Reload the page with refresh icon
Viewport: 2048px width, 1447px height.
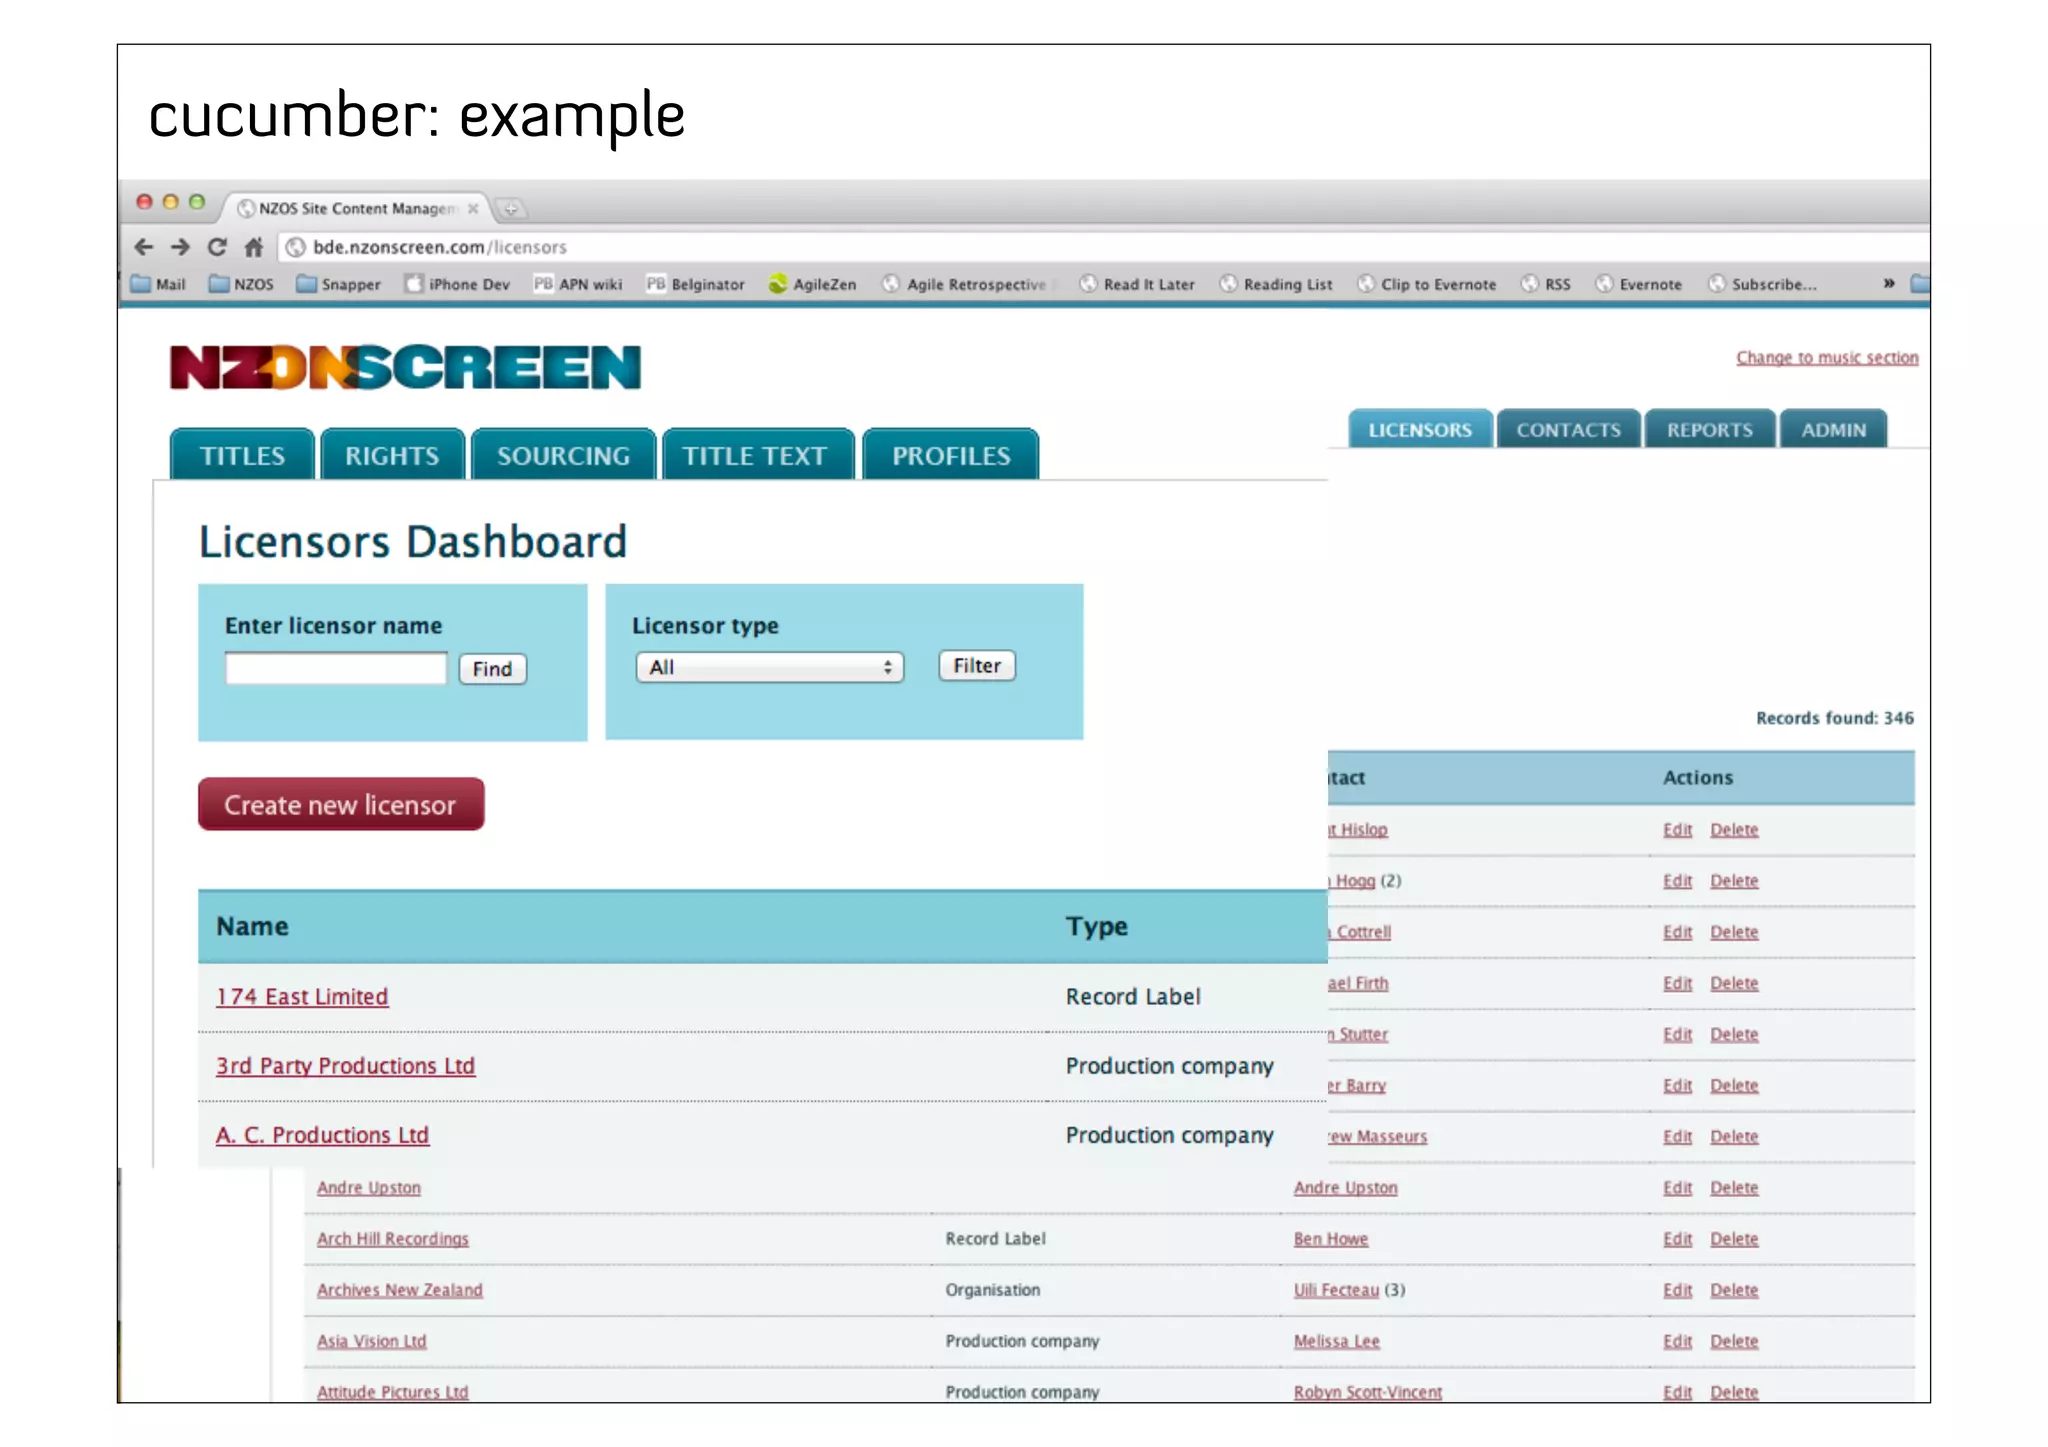217,247
